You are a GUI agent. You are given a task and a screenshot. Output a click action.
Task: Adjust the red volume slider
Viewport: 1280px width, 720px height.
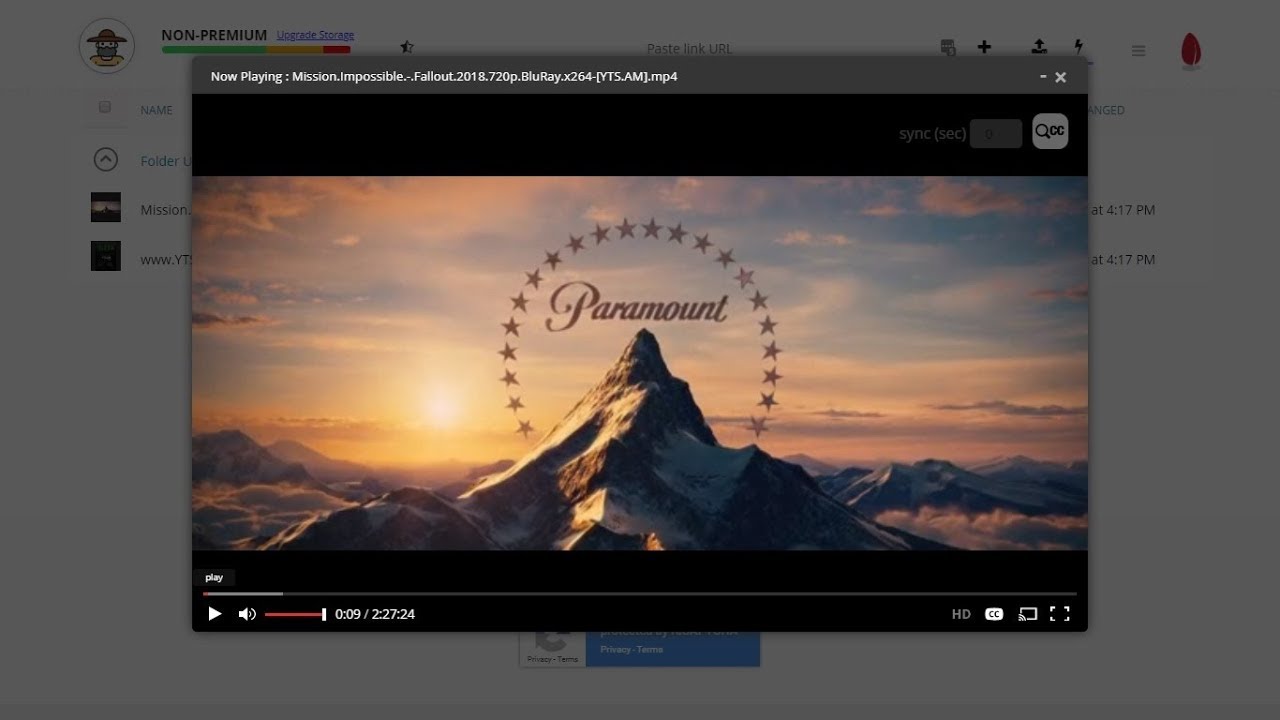[295, 614]
